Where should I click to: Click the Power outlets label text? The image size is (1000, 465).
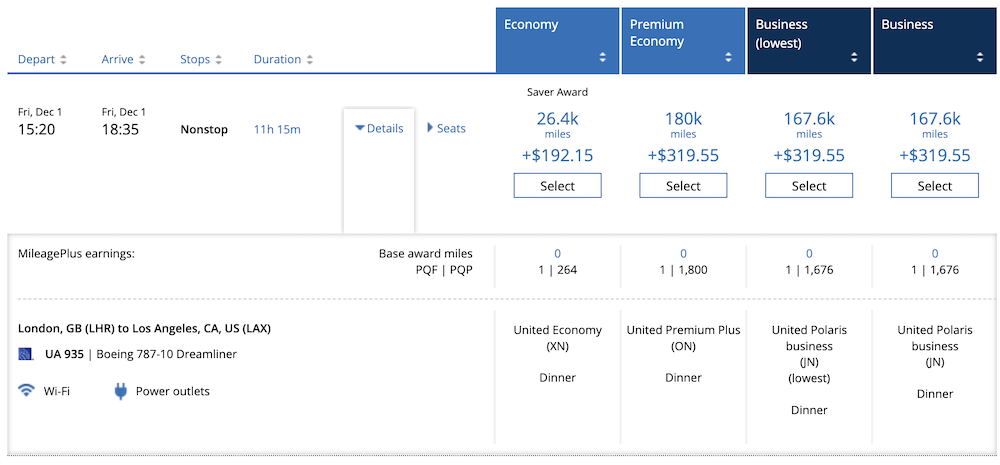173,391
